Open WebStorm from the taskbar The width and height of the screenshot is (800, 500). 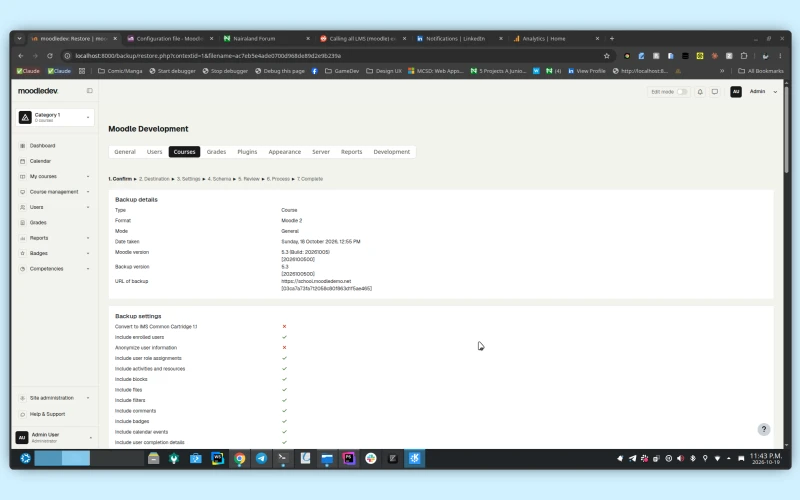[217, 458]
